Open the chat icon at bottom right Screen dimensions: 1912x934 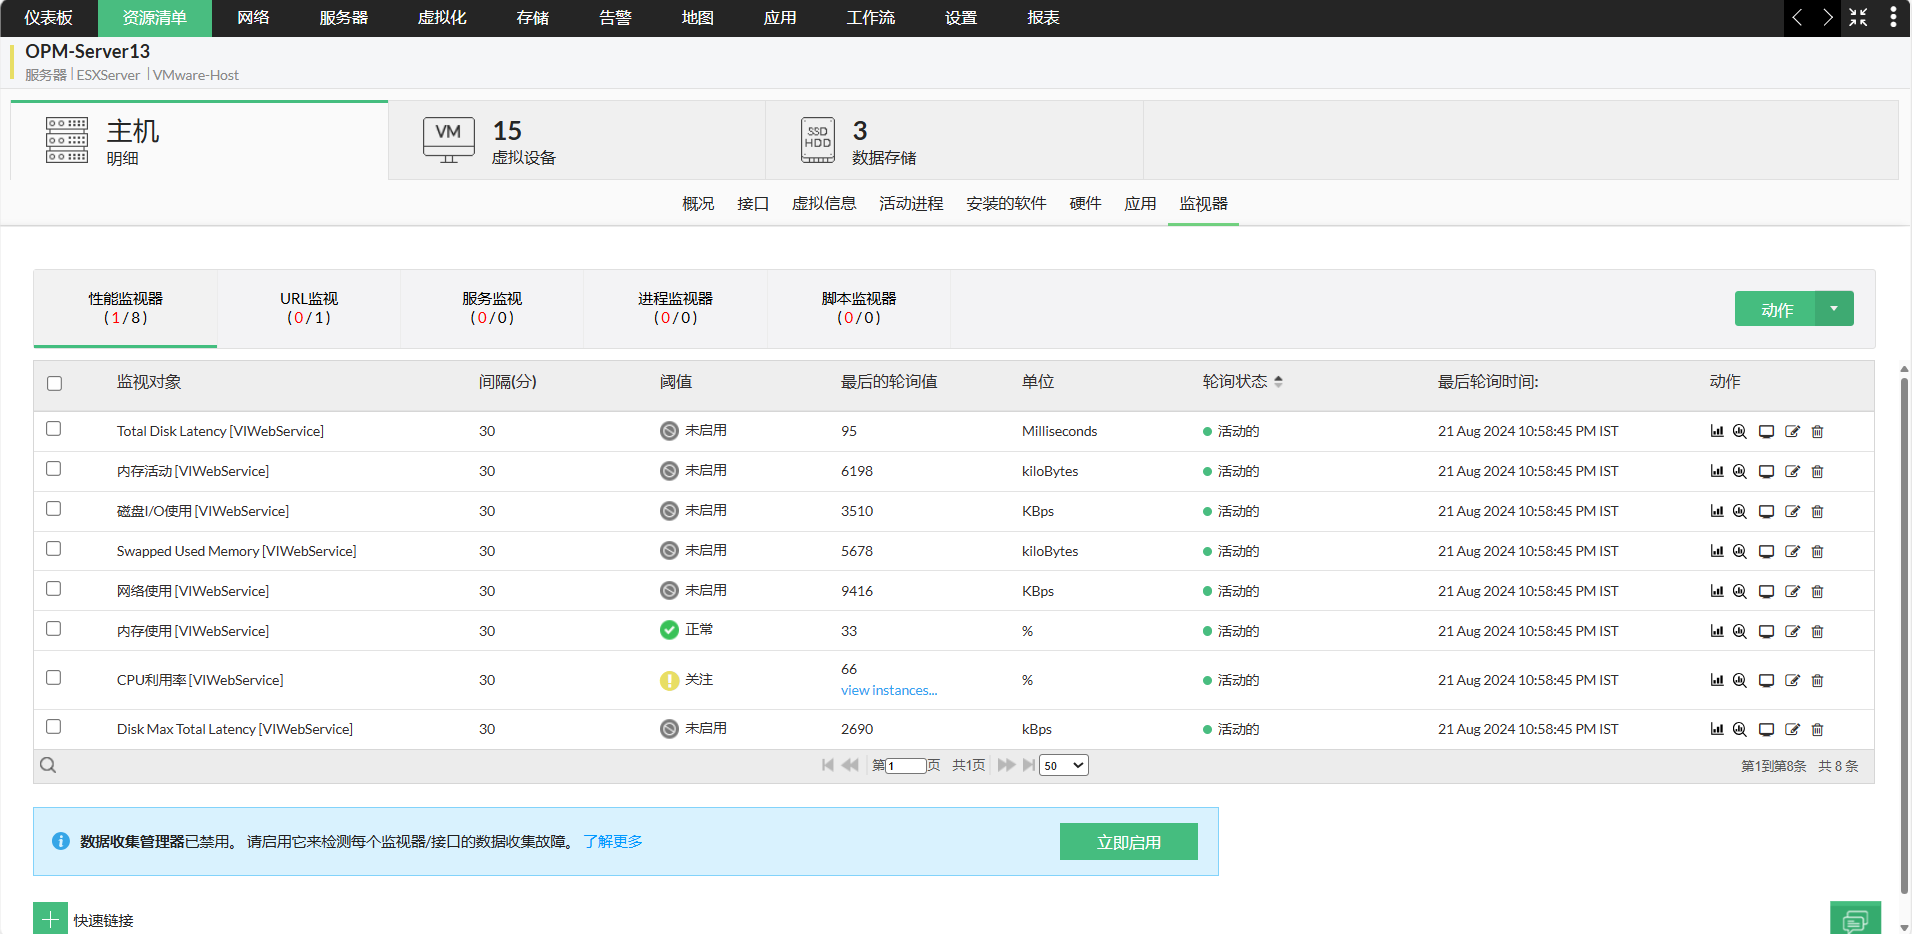[x=1855, y=919]
